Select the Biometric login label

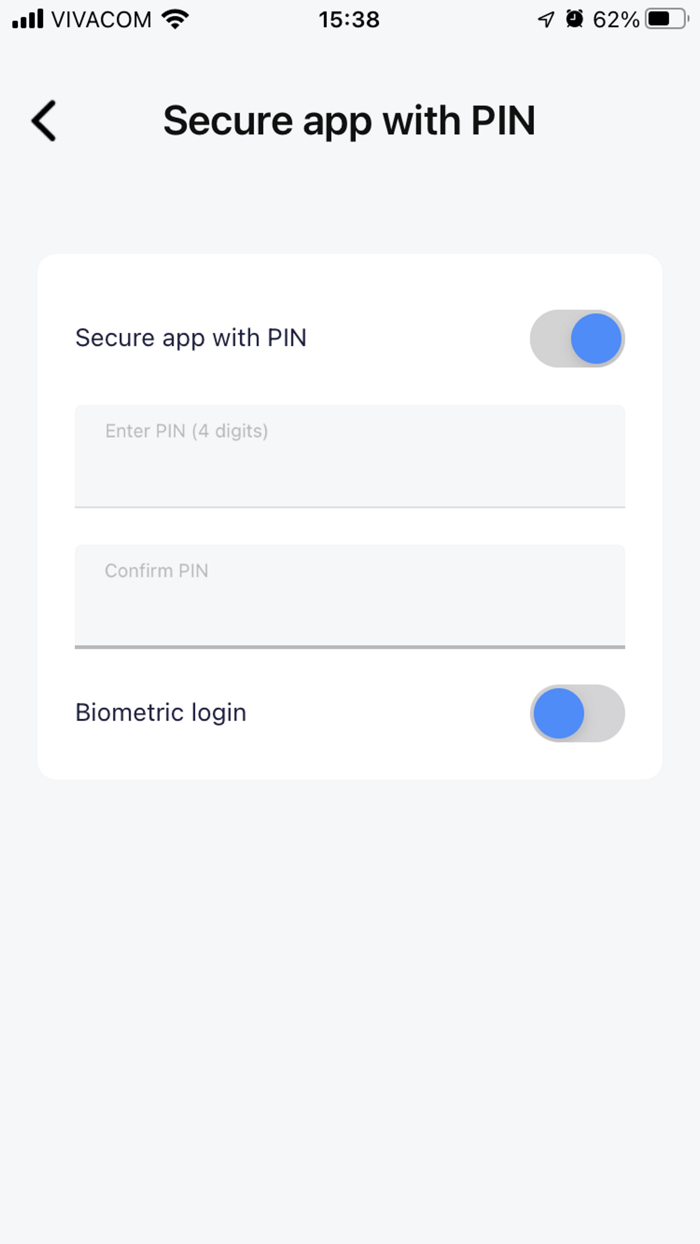(x=160, y=712)
